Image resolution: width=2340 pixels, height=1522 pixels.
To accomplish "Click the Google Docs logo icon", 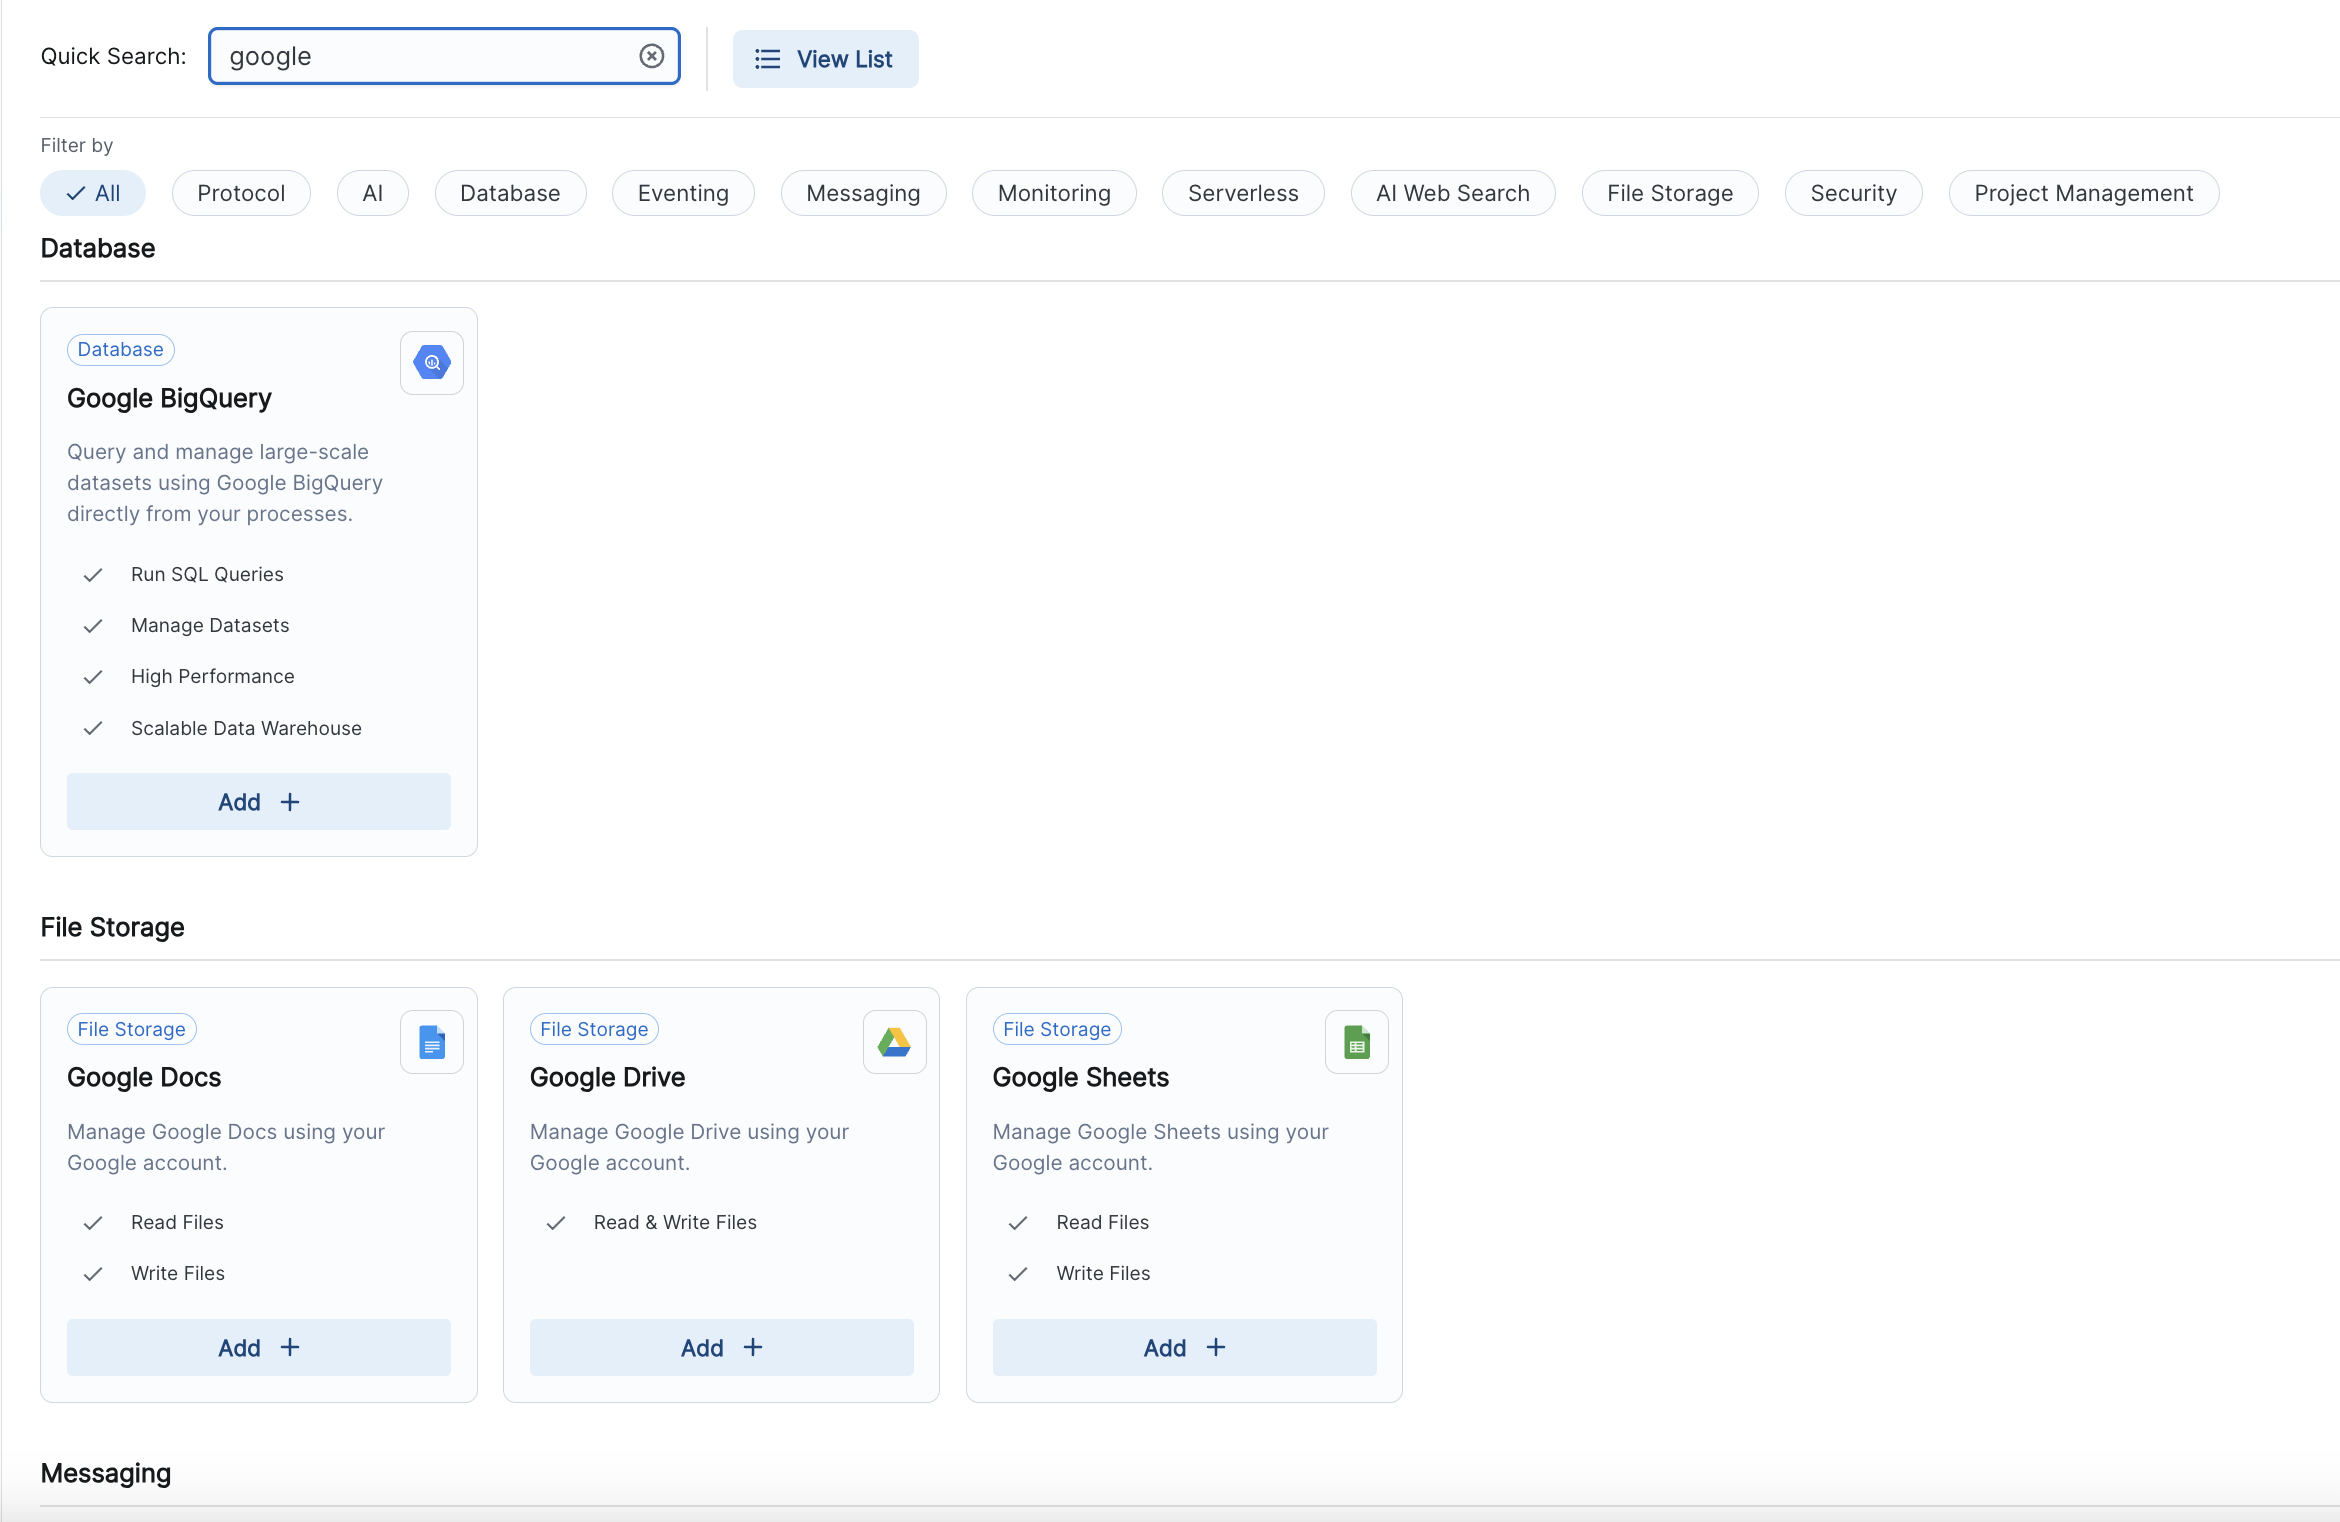I will click(x=432, y=1042).
